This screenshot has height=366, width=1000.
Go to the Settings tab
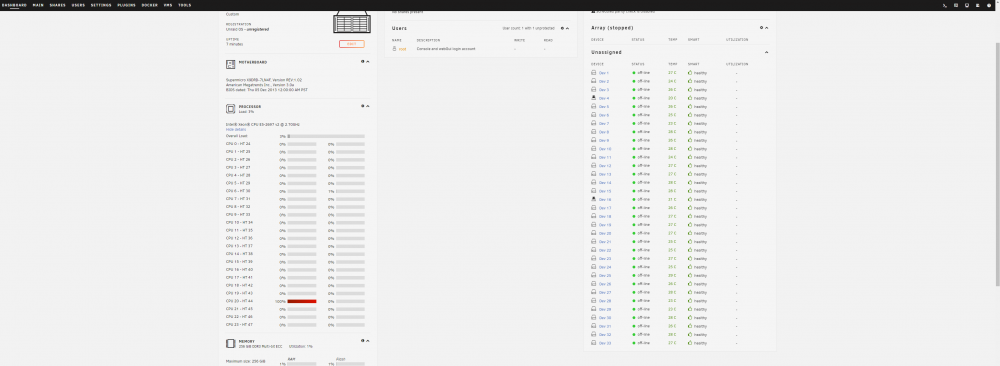coord(101,5)
